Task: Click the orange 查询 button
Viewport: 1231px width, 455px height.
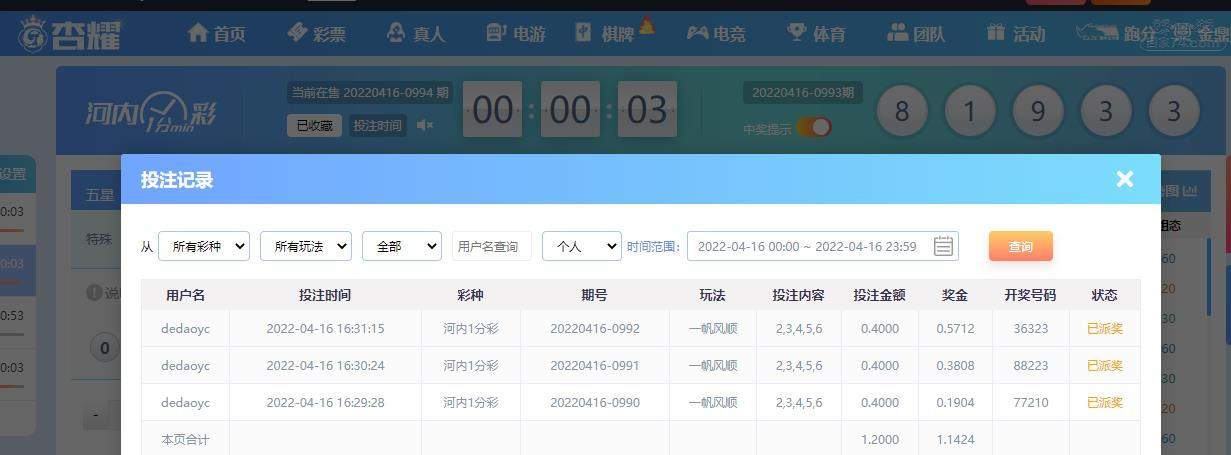Action: pyautogui.click(x=1021, y=246)
